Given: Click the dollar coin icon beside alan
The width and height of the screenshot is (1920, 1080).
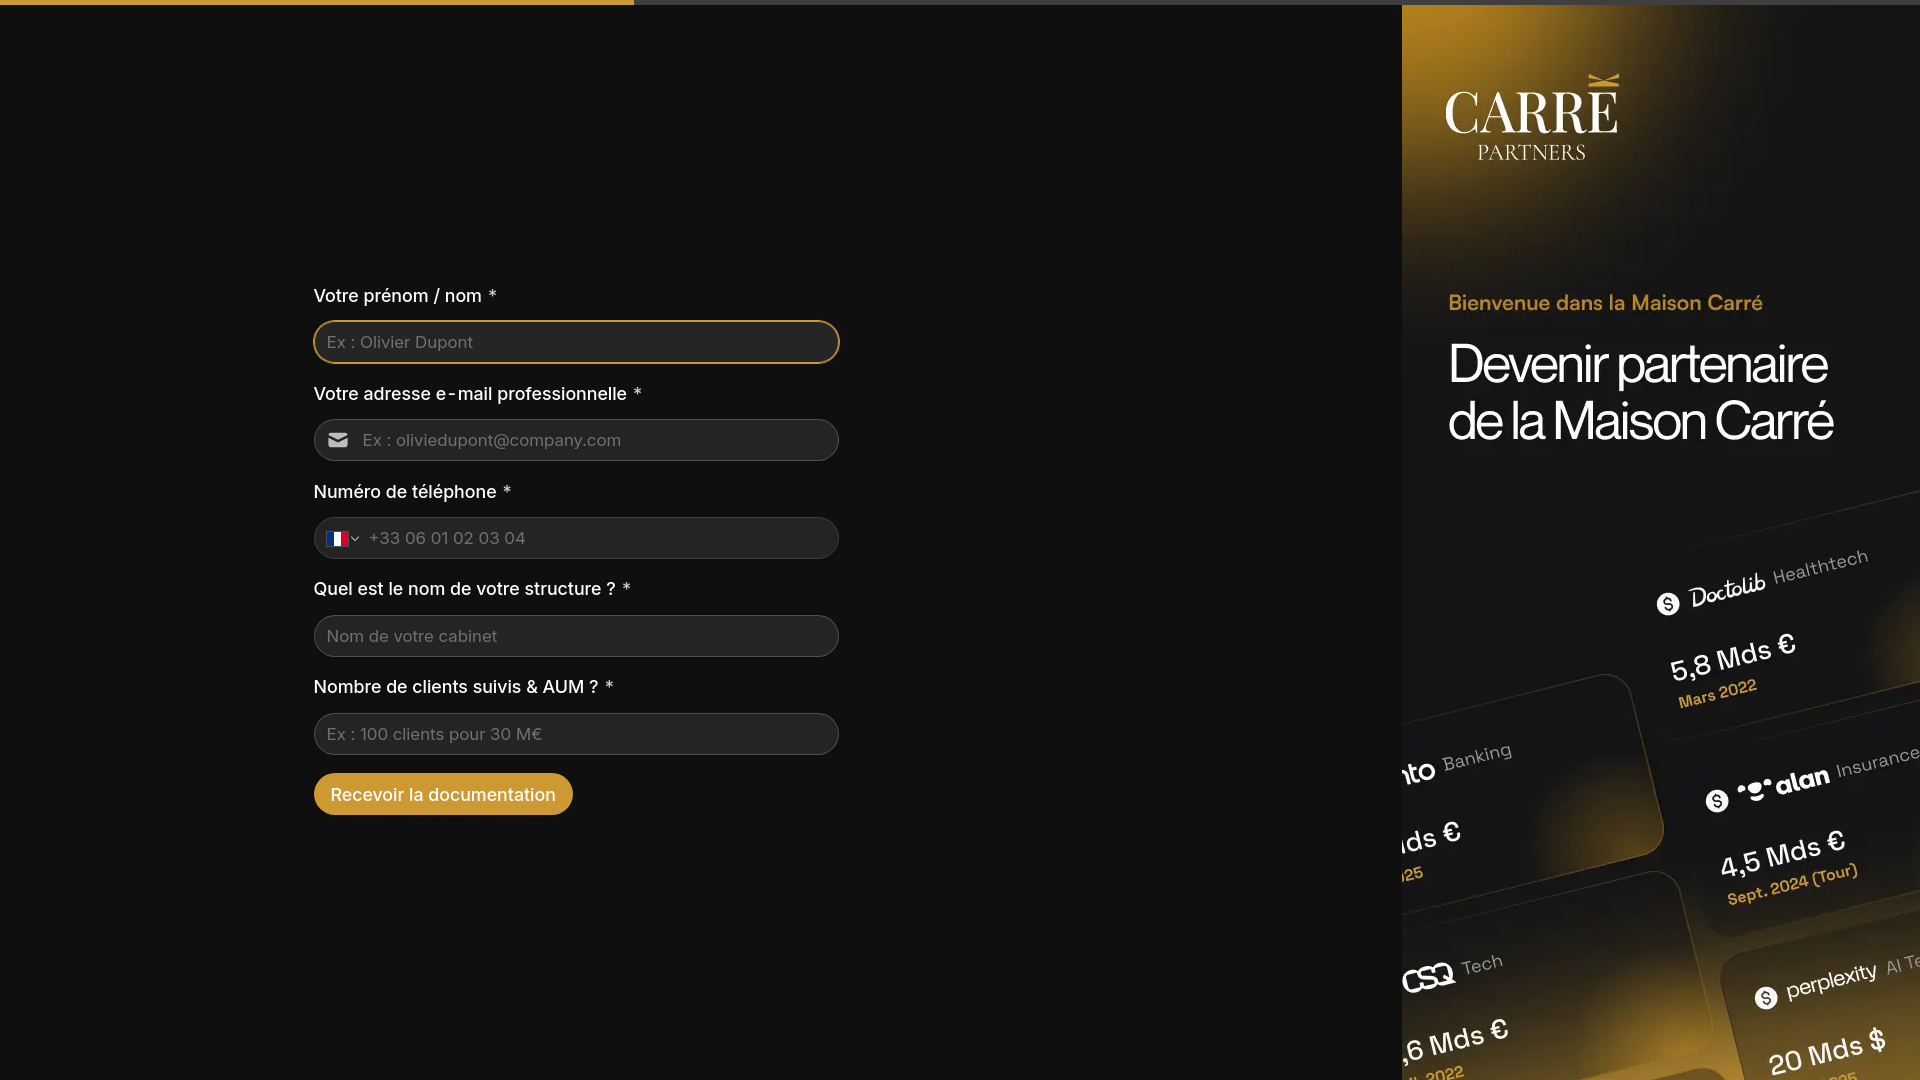Looking at the screenshot, I should [1717, 801].
